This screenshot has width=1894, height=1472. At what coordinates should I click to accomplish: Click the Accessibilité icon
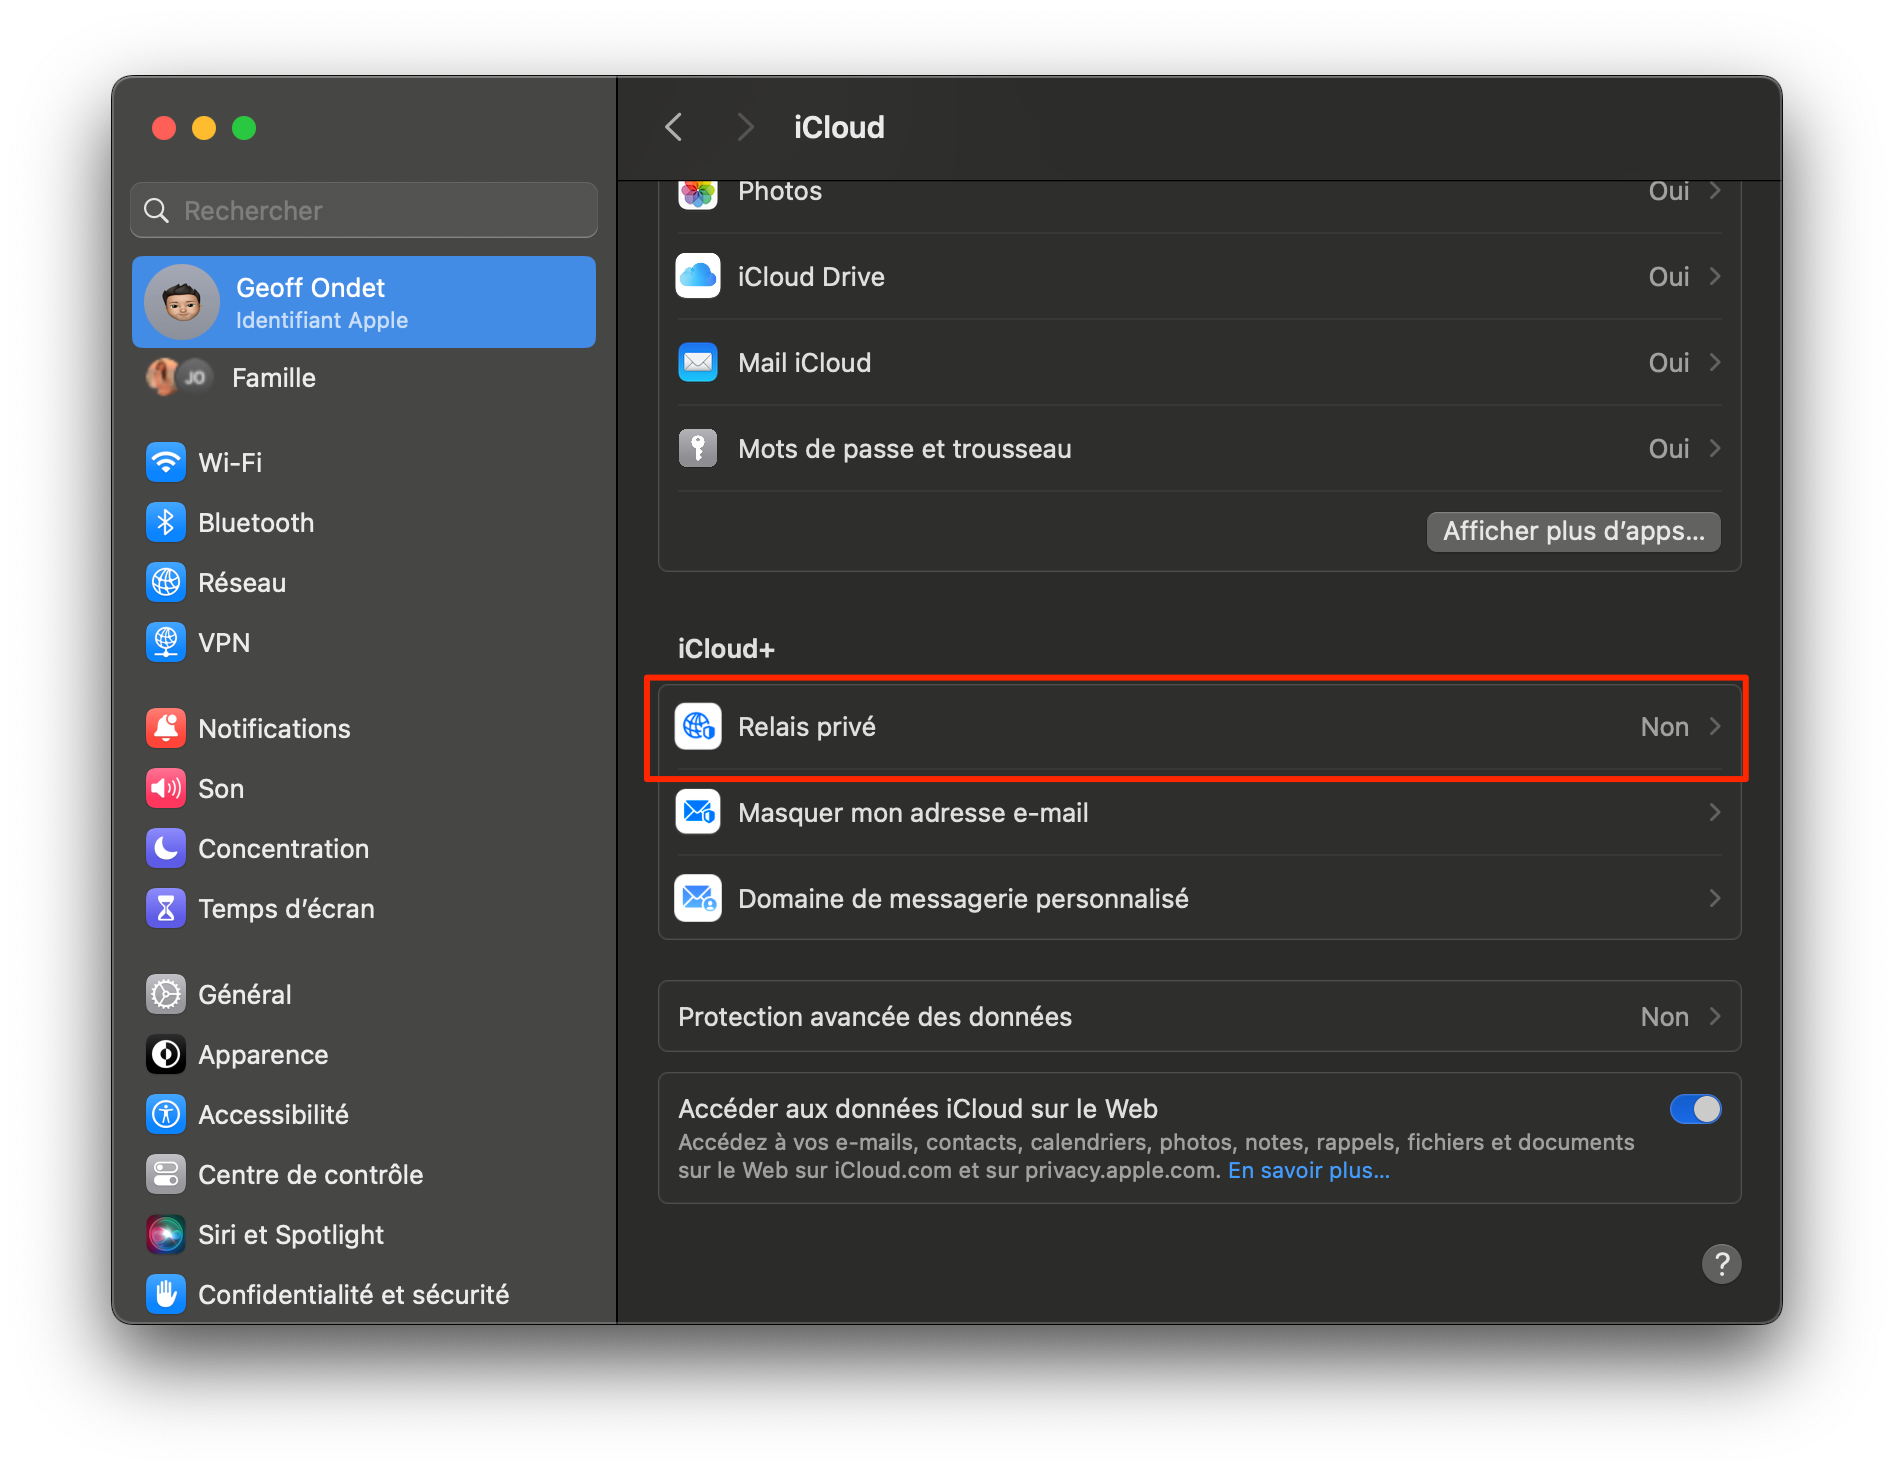click(x=166, y=1114)
